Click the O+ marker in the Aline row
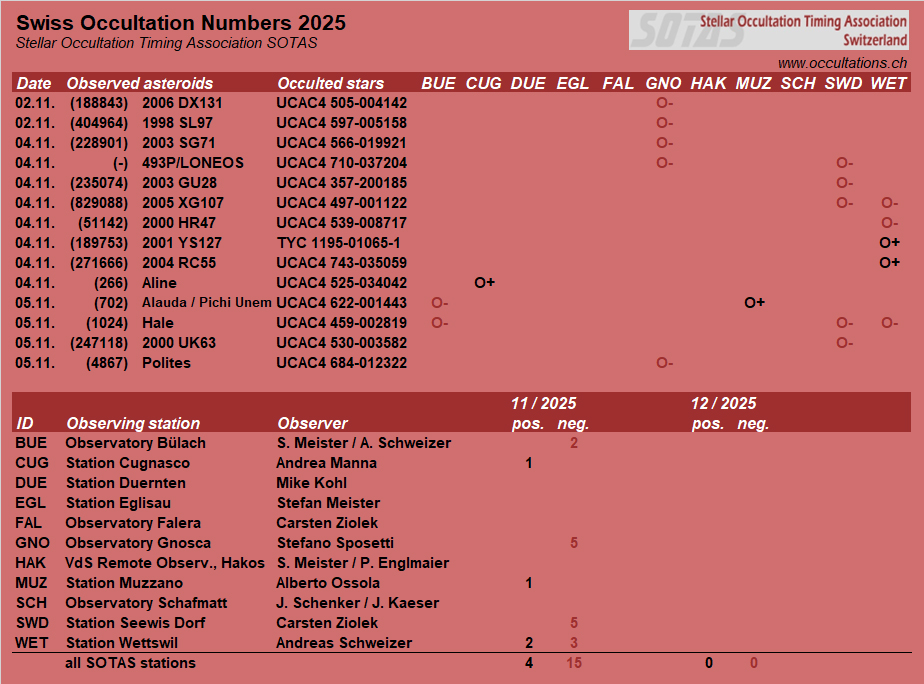924x684 pixels. (x=485, y=283)
